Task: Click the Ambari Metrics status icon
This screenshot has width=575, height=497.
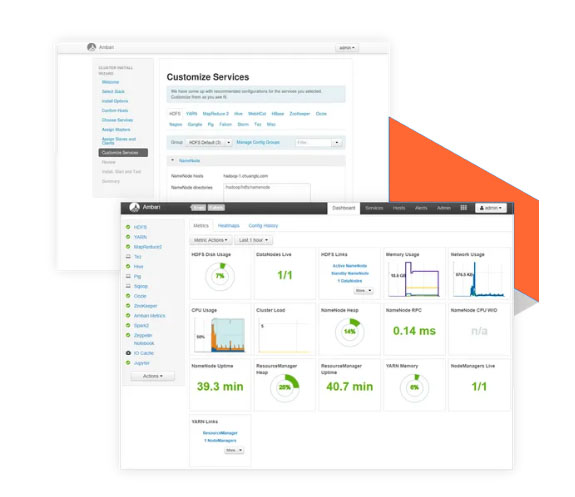Action: [128, 315]
